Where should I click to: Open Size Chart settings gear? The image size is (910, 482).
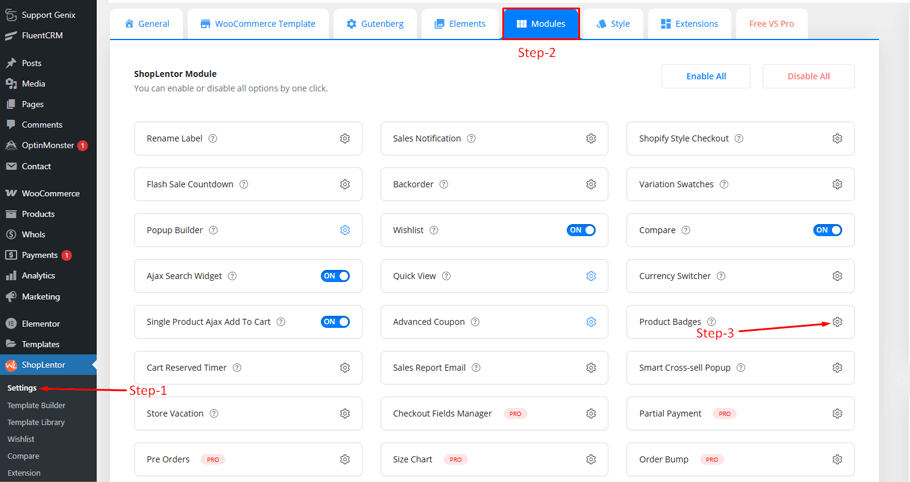(x=591, y=459)
